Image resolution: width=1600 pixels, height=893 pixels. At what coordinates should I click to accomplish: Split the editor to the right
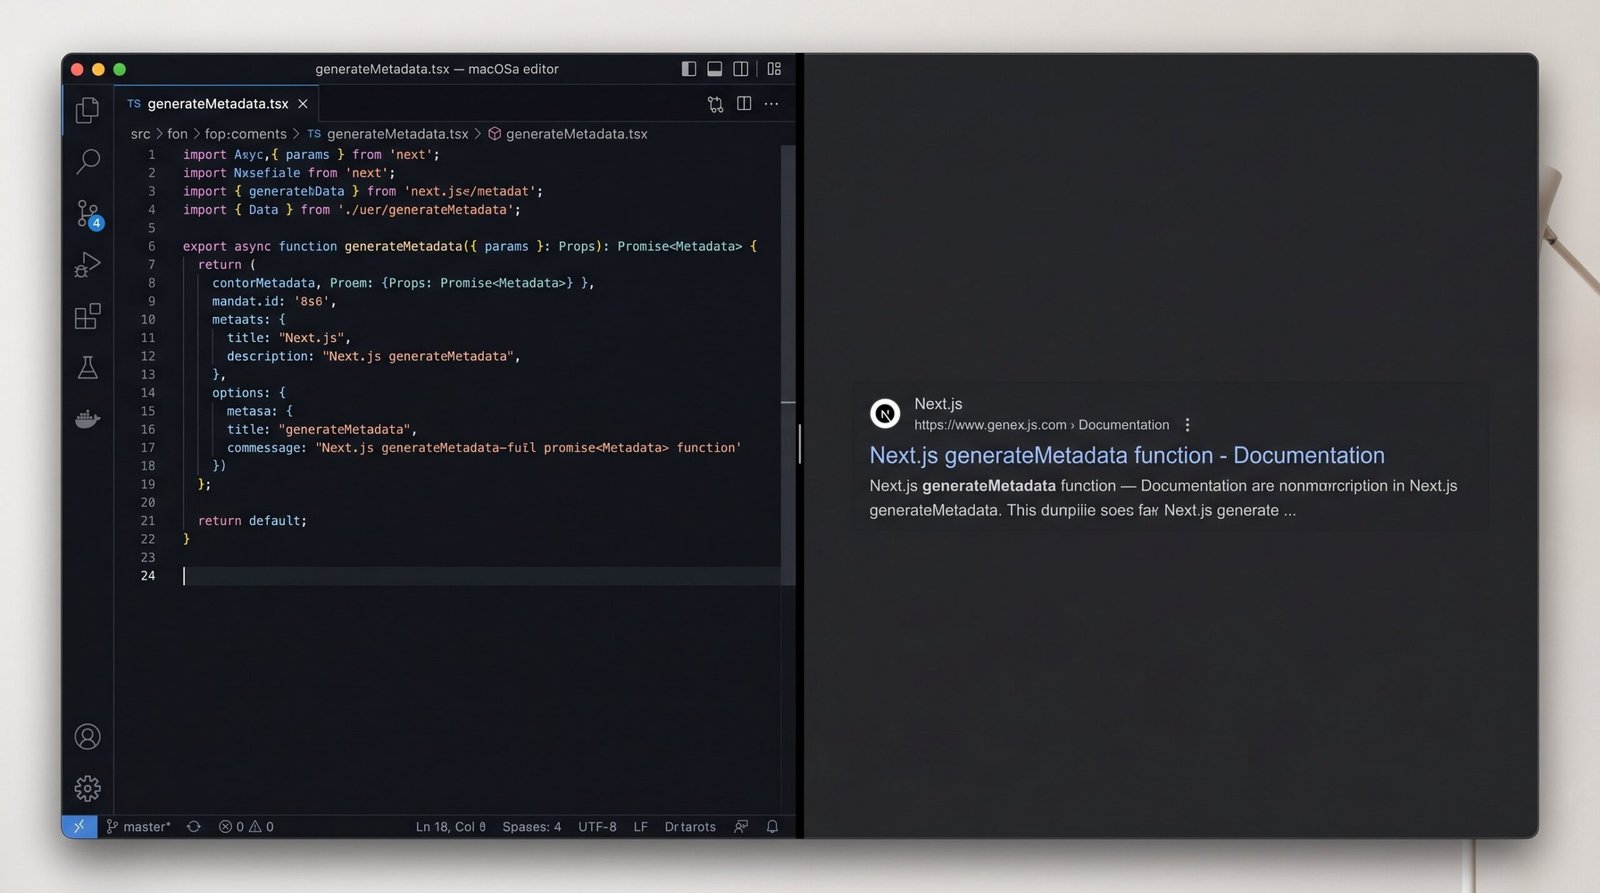744,104
